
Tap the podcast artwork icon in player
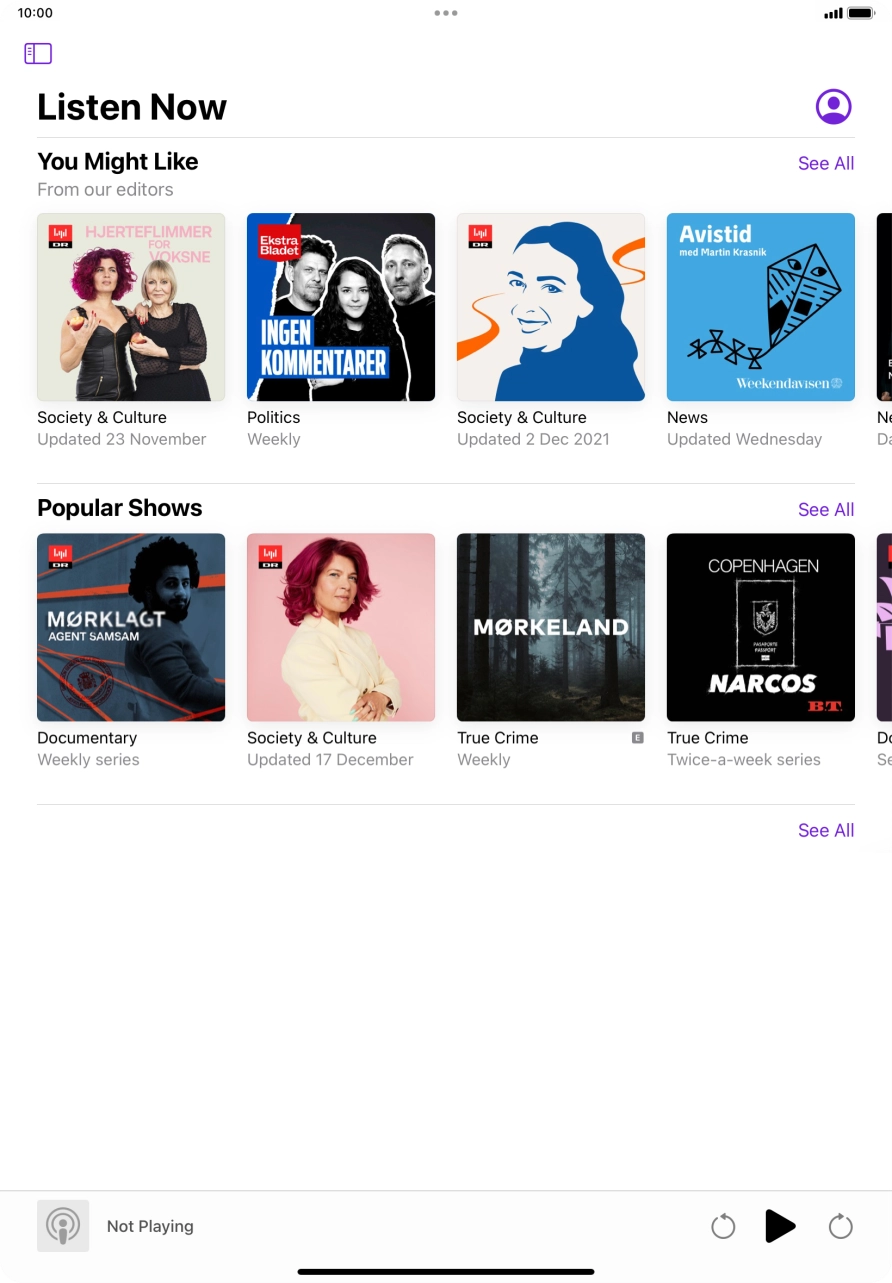click(x=63, y=1226)
